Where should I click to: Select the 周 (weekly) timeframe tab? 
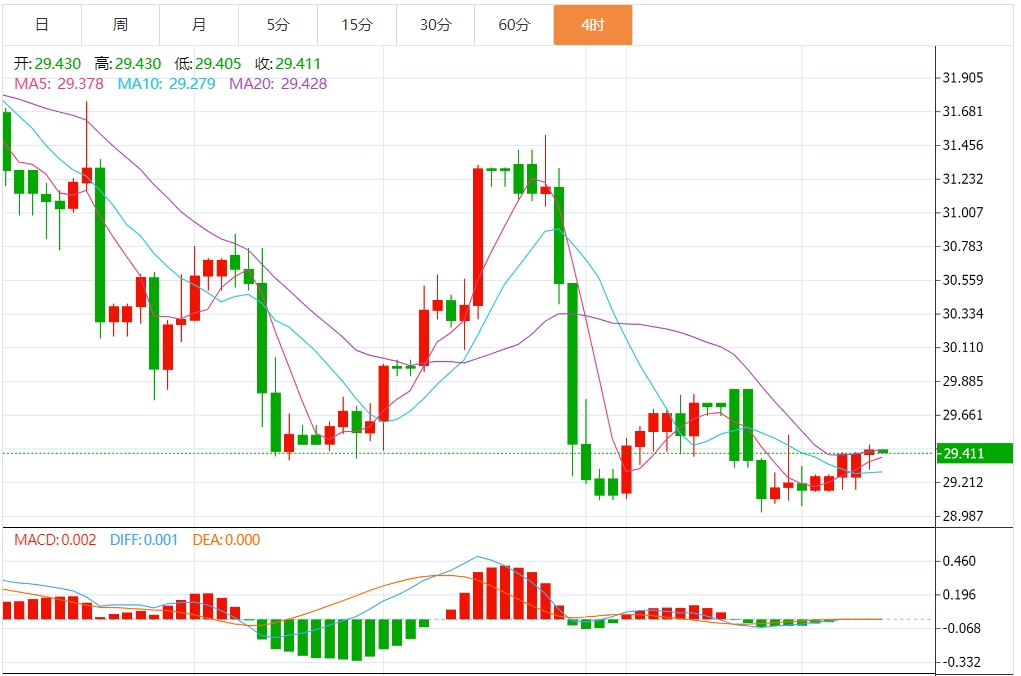120,25
